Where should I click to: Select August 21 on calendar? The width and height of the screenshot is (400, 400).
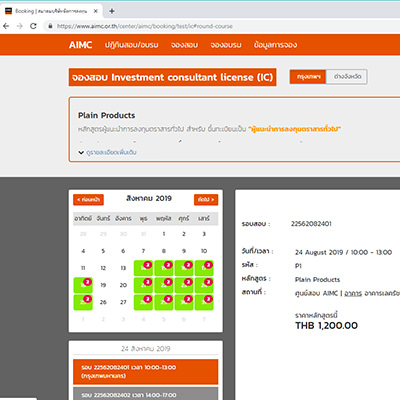point(143,285)
